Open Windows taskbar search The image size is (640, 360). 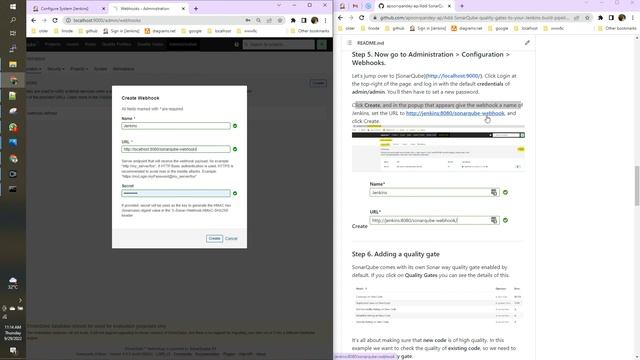click(x=13, y=20)
